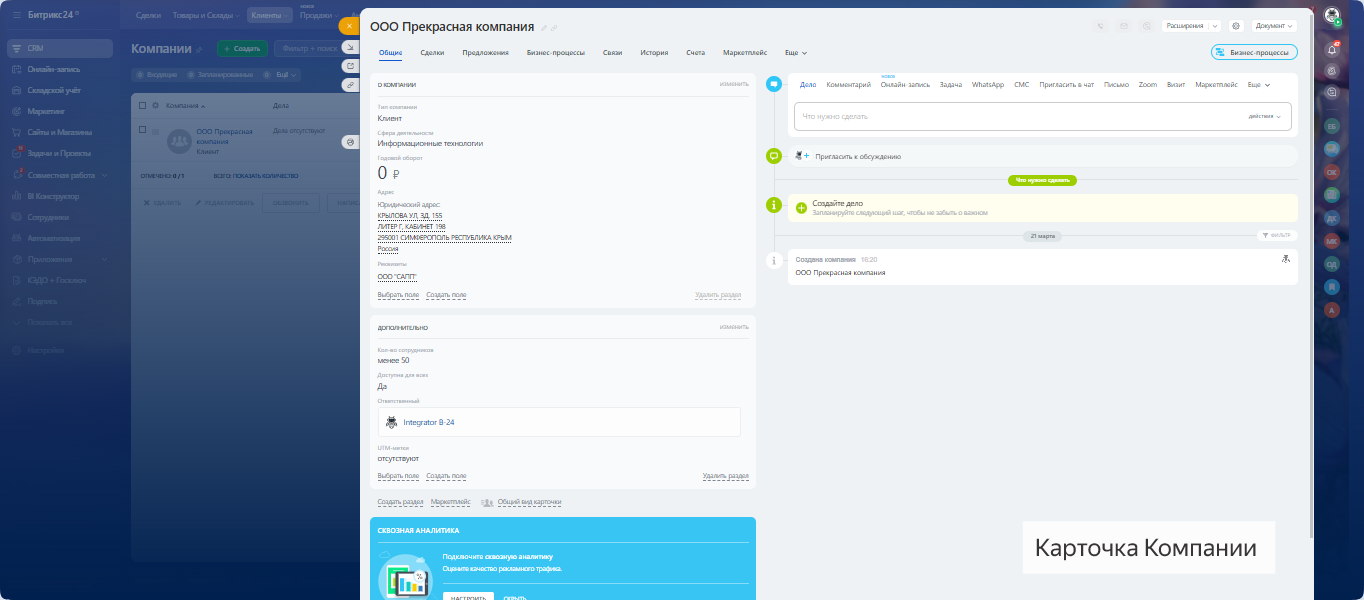This screenshot has width=1364, height=600.
Task: Open the действия dropdown in activity input
Action: (x=1264, y=116)
